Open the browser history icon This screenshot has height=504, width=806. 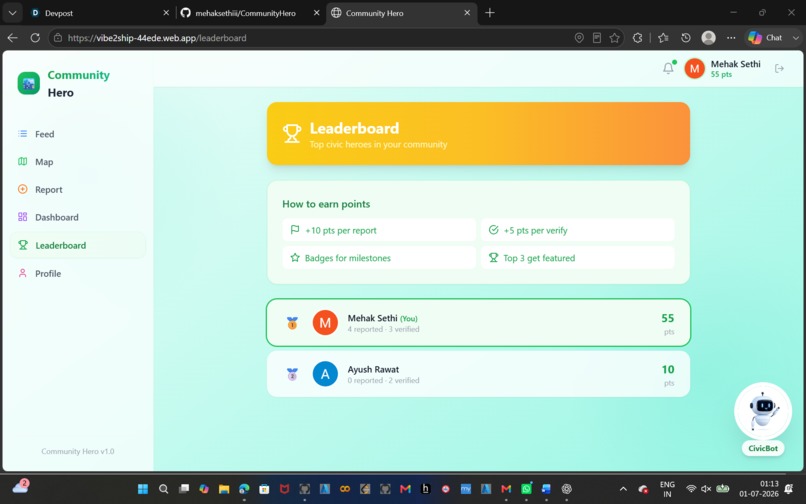(686, 38)
